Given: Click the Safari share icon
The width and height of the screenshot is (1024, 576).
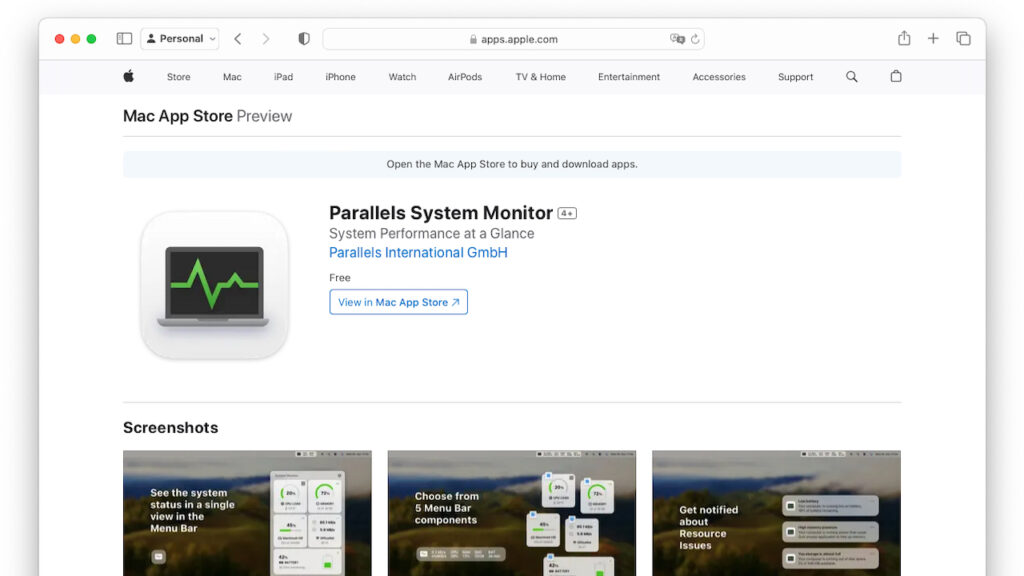Looking at the screenshot, I should coord(904,38).
